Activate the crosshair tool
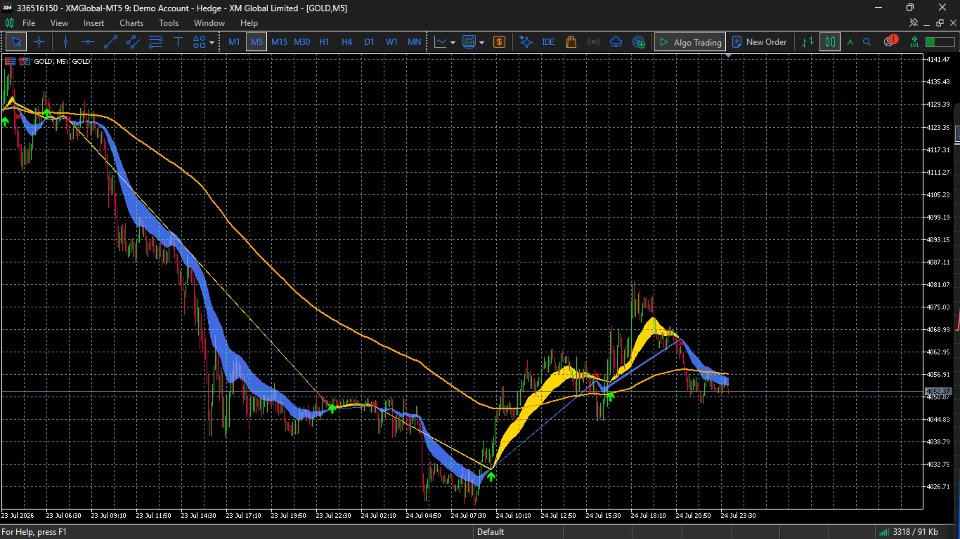This screenshot has height=539, width=960. [39, 42]
